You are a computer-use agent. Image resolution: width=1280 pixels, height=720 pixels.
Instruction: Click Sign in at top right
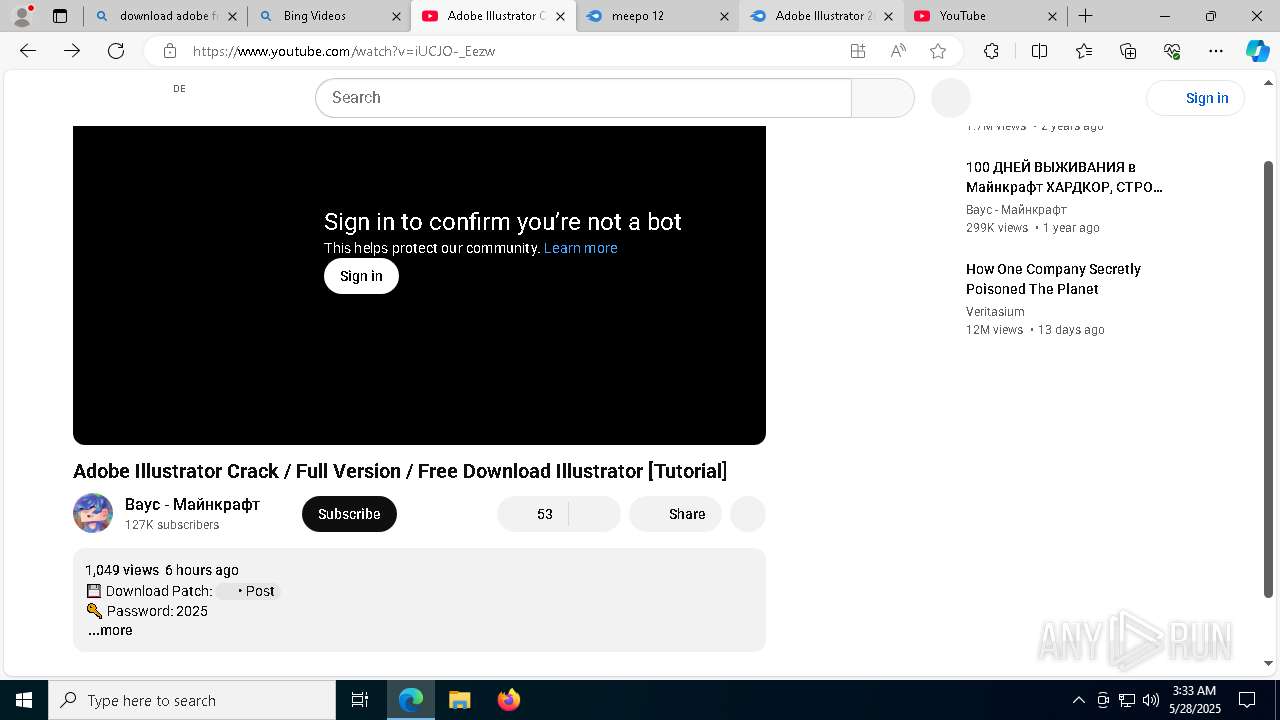point(1196,98)
